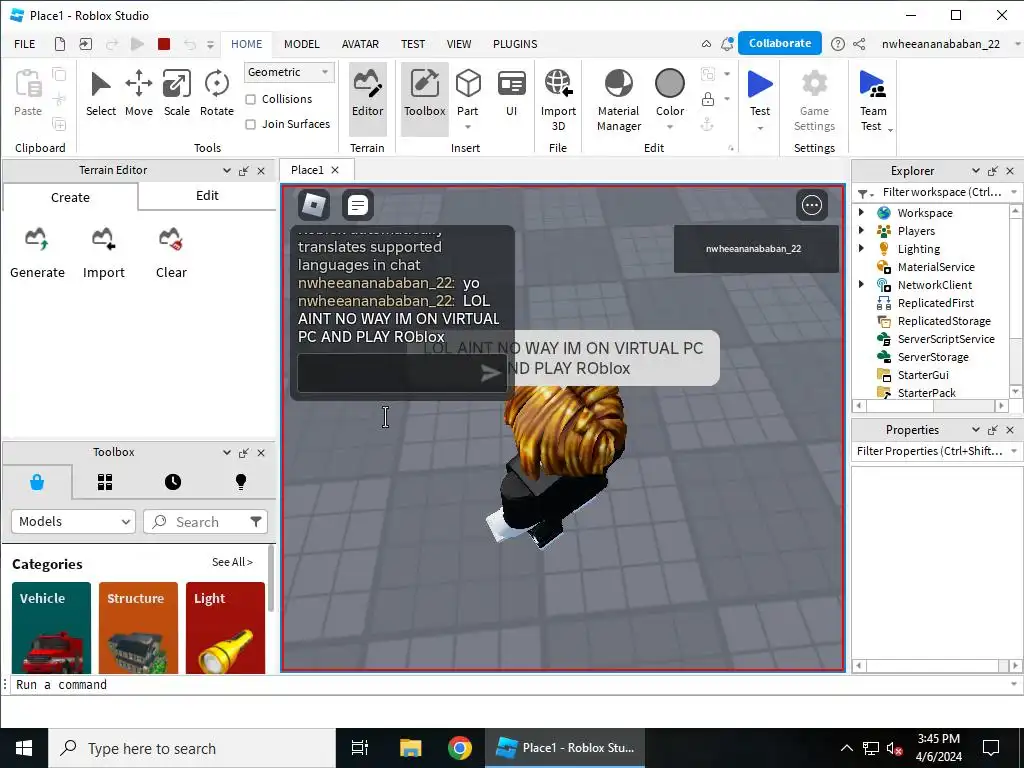Enable the Join Surfaces checkbox

[x=250, y=124]
